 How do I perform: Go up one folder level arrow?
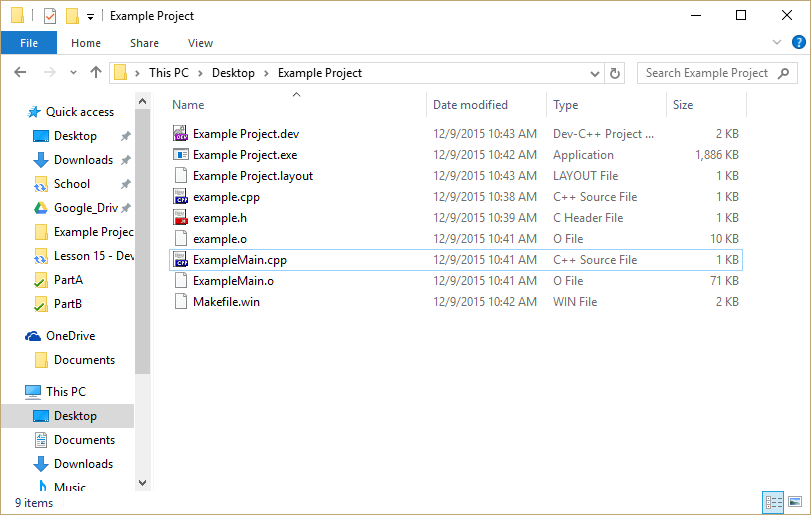[x=96, y=72]
